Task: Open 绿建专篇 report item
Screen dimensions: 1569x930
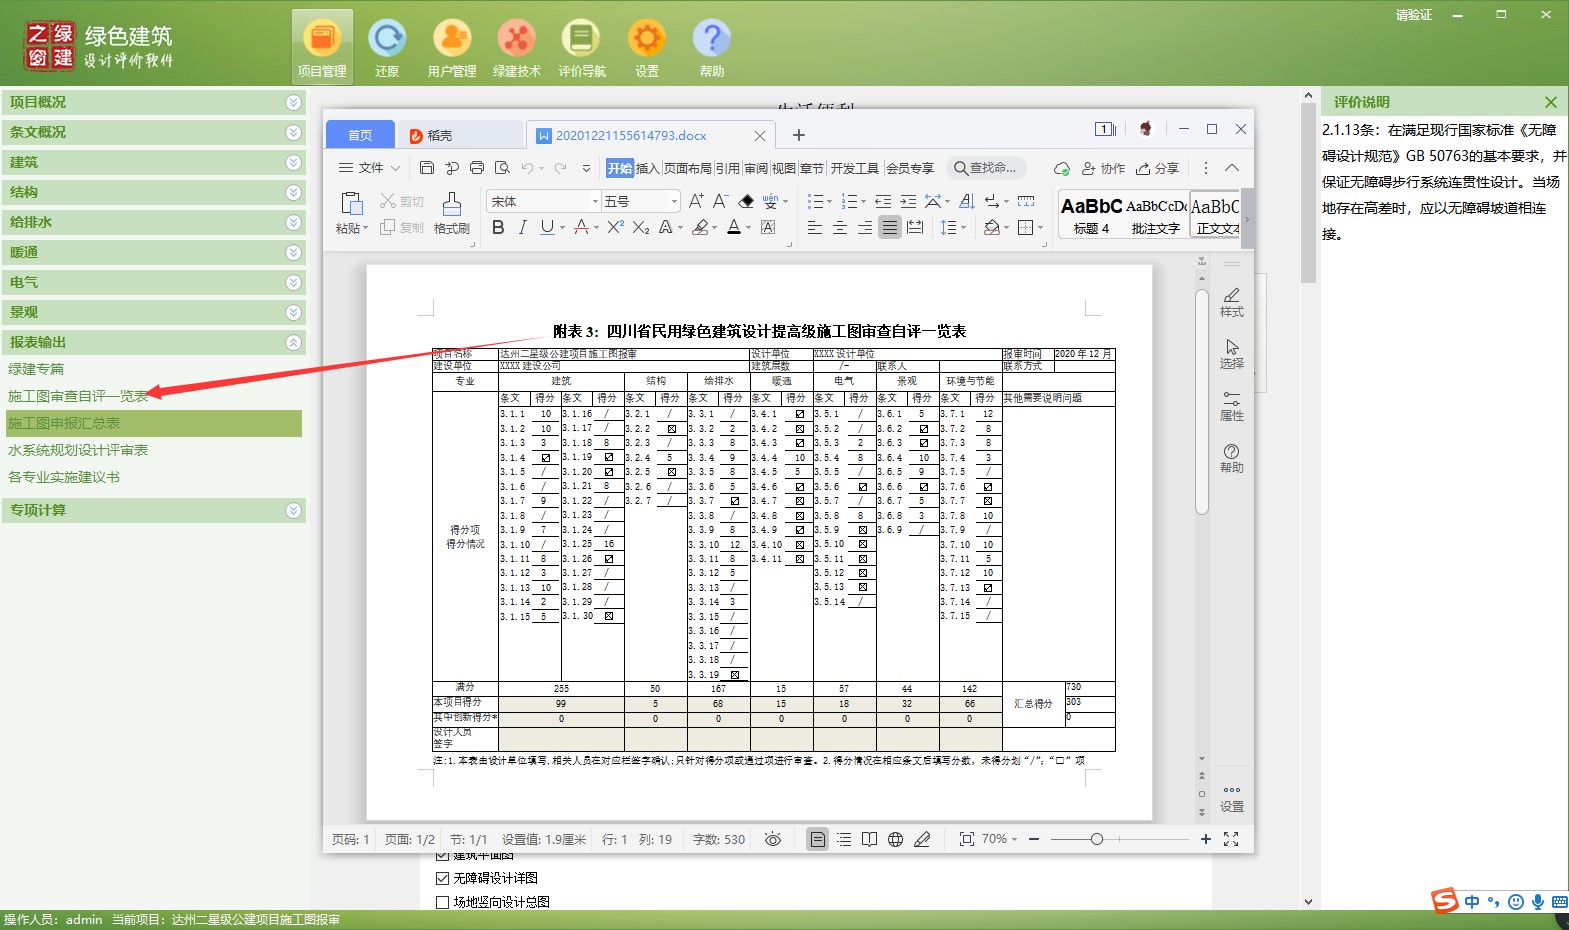Action: tap(36, 369)
